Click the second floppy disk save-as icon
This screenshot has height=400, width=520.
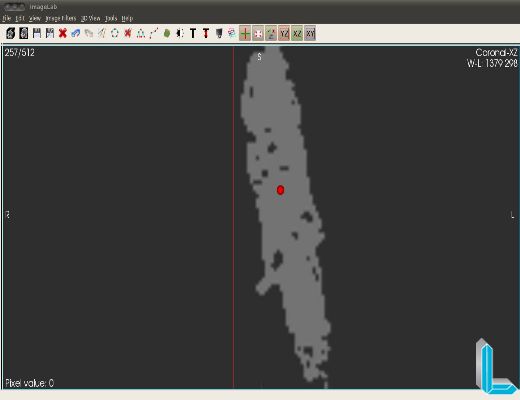point(50,33)
